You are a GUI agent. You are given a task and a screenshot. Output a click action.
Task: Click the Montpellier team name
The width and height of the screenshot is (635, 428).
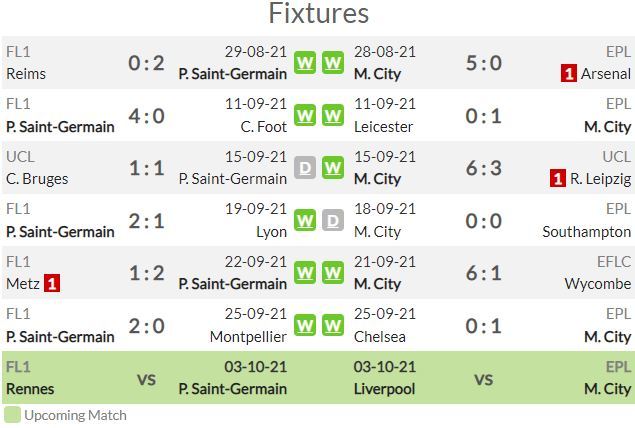coord(248,336)
